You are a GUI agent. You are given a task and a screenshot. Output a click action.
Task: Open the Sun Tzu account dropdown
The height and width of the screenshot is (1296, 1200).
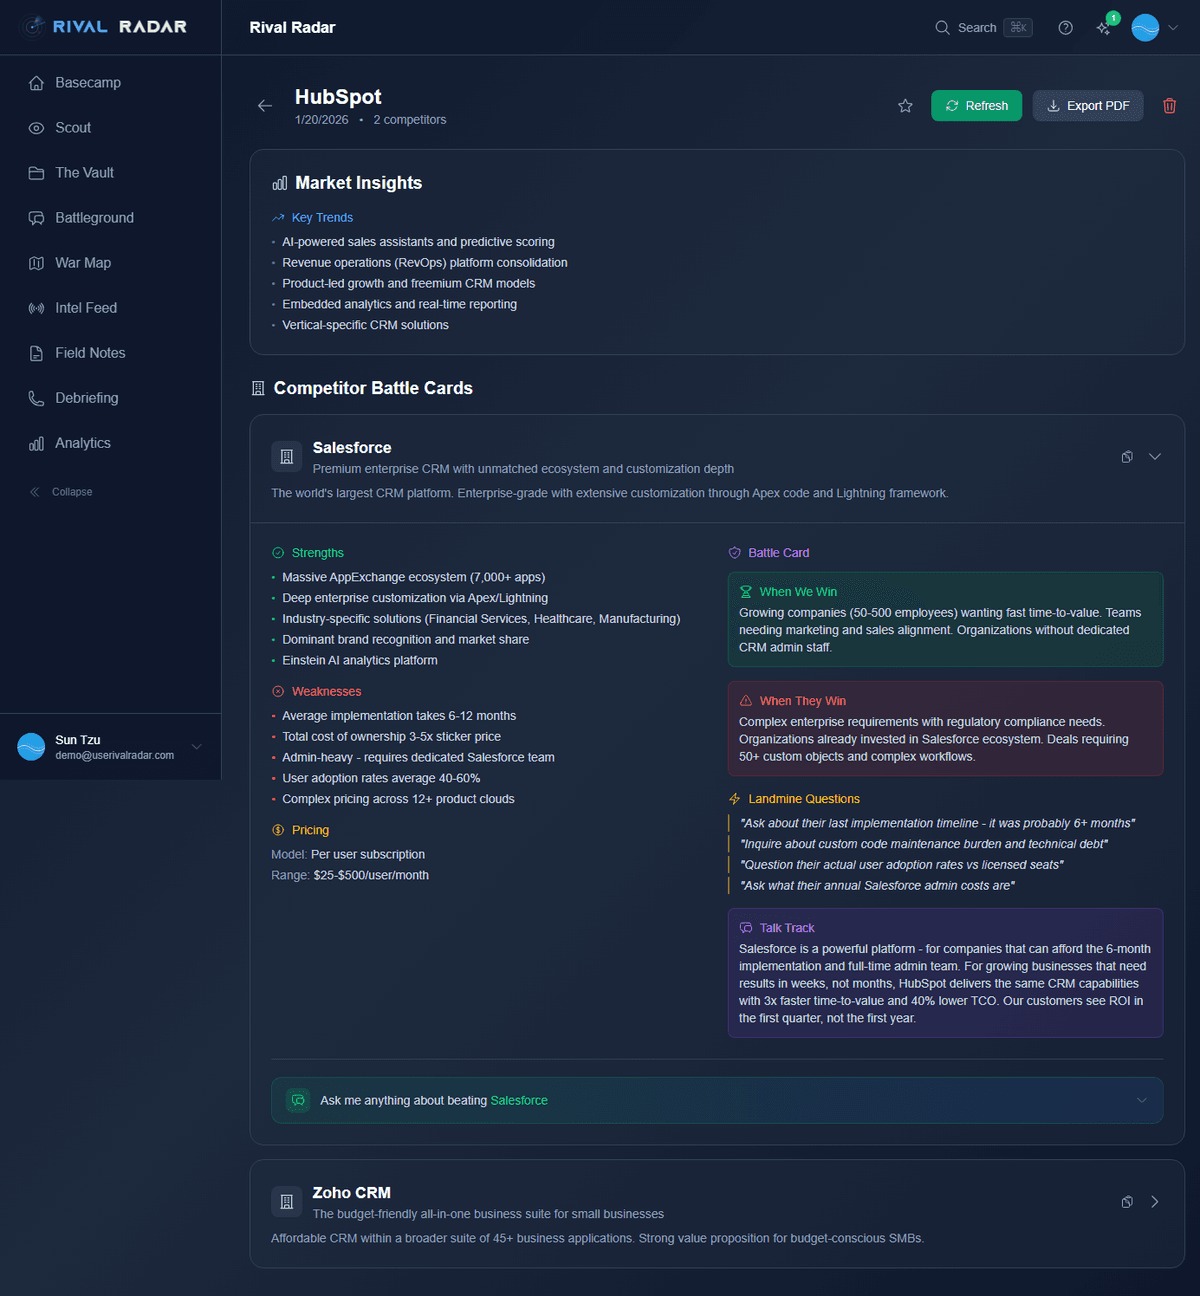(x=196, y=747)
